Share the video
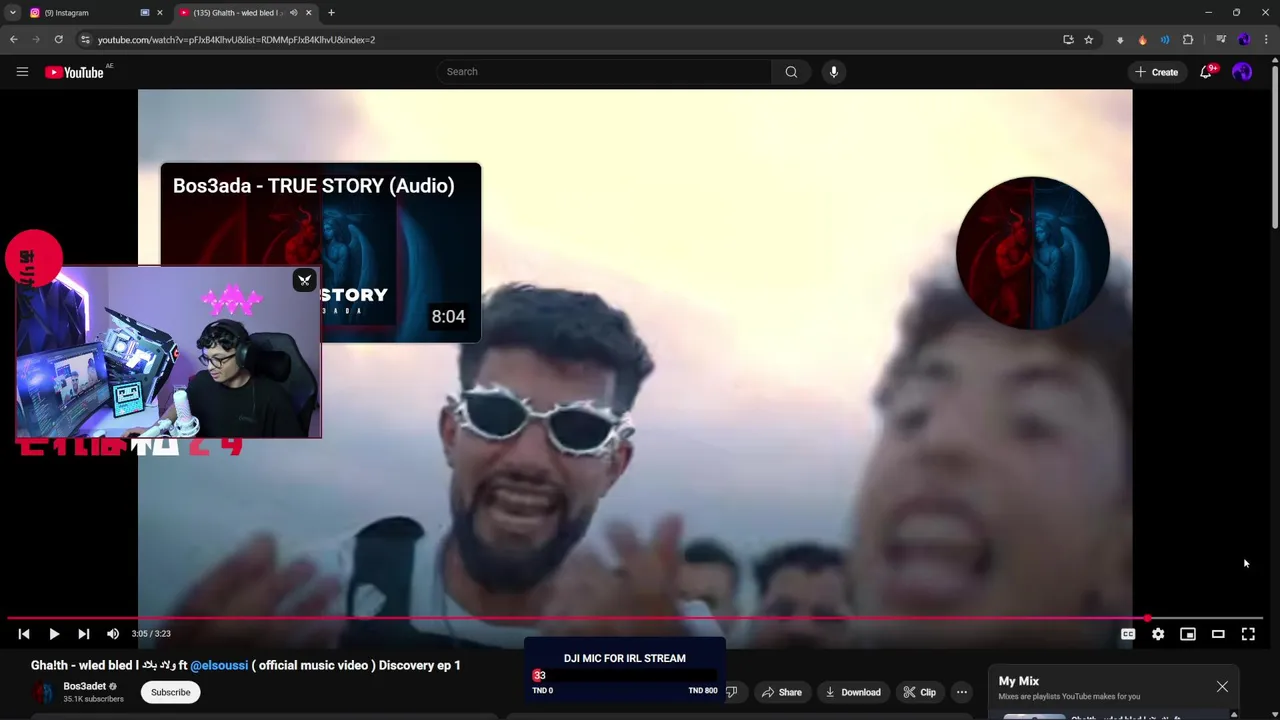Screen dimensions: 1280x720 point(781,692)
